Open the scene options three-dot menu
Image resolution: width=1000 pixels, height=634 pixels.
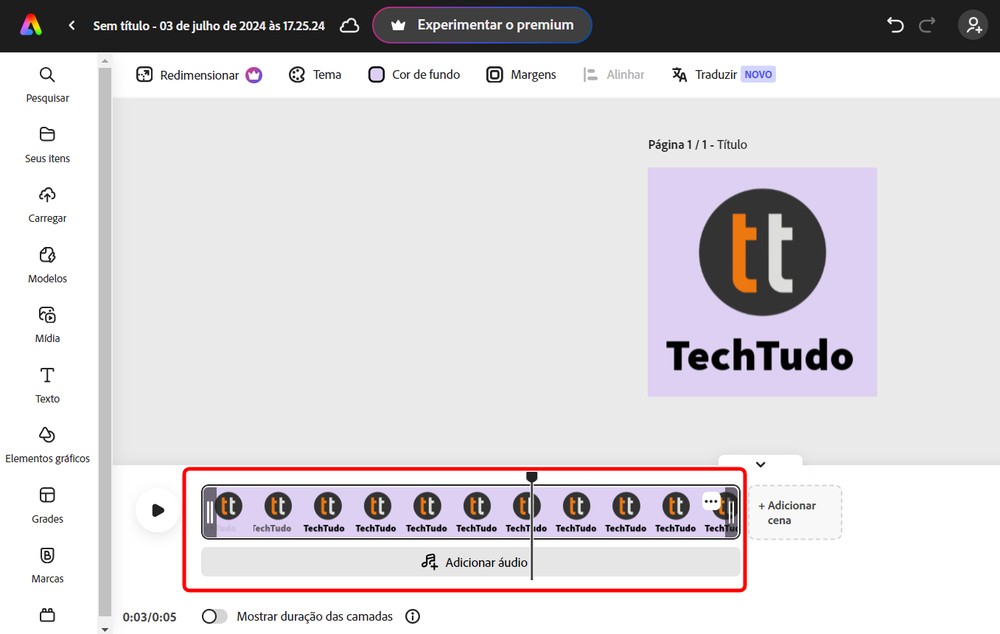[x=710, y=501]
